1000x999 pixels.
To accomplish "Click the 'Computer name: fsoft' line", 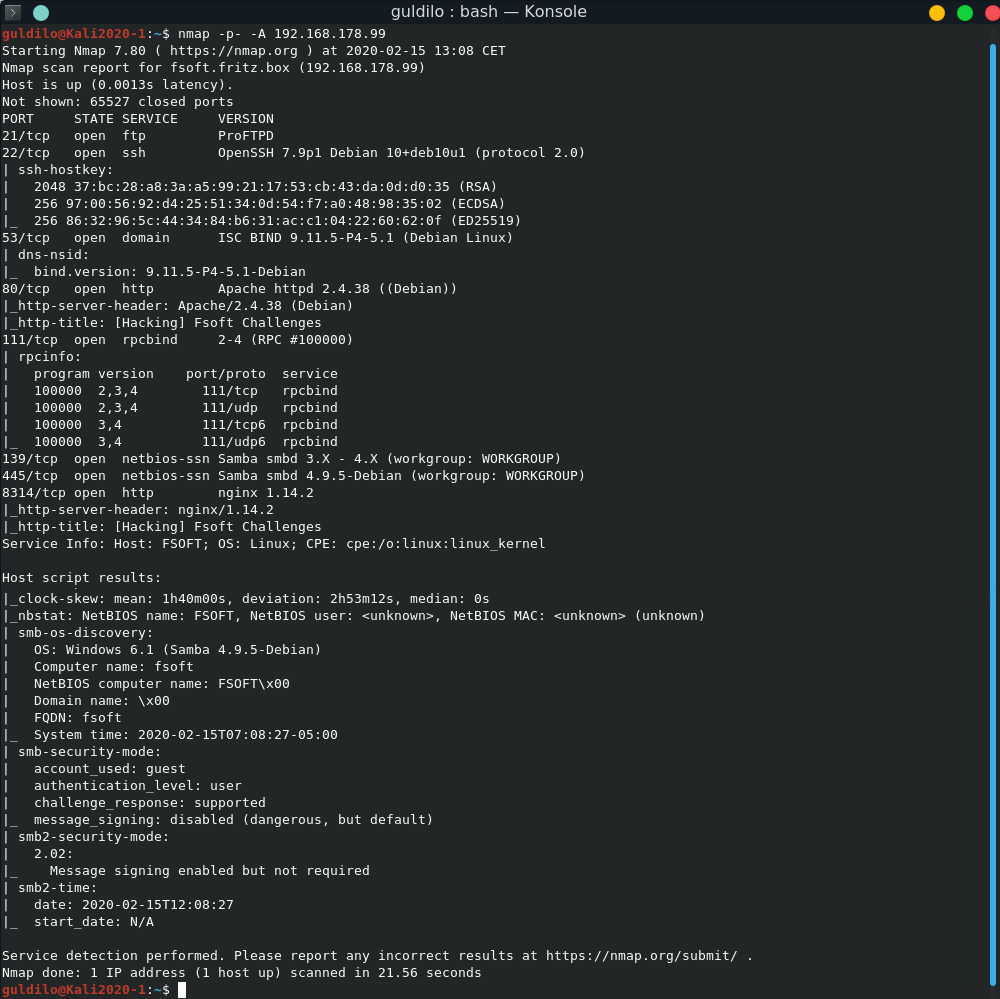I will tap(114, 667).
